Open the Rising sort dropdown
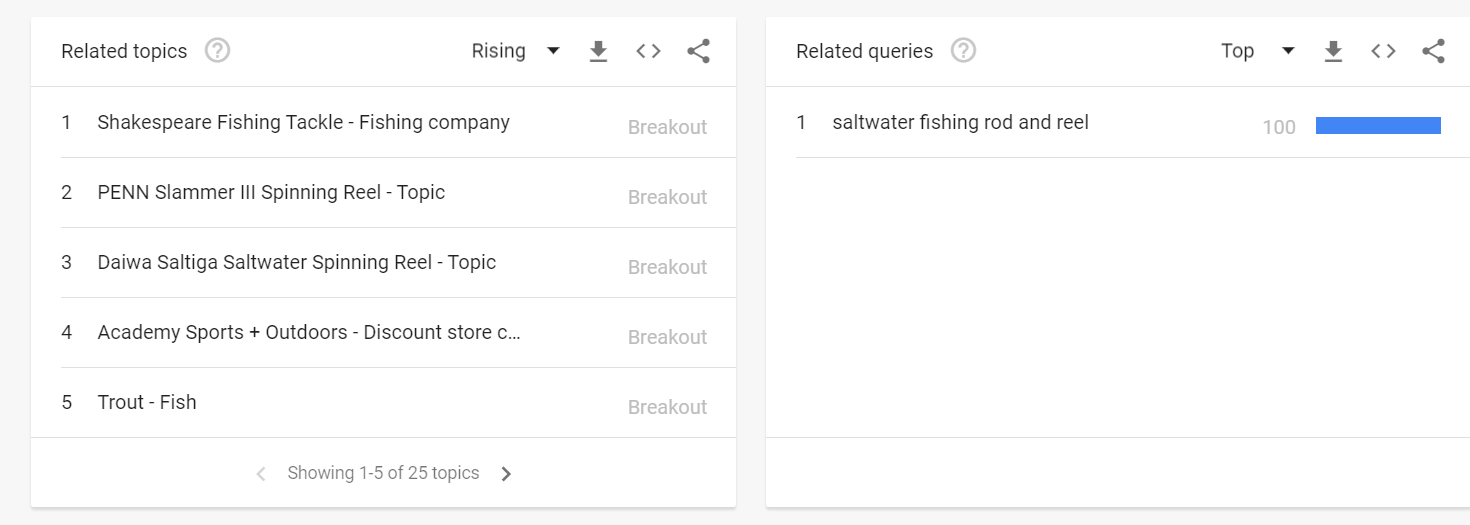 click(x=515, y=51)
